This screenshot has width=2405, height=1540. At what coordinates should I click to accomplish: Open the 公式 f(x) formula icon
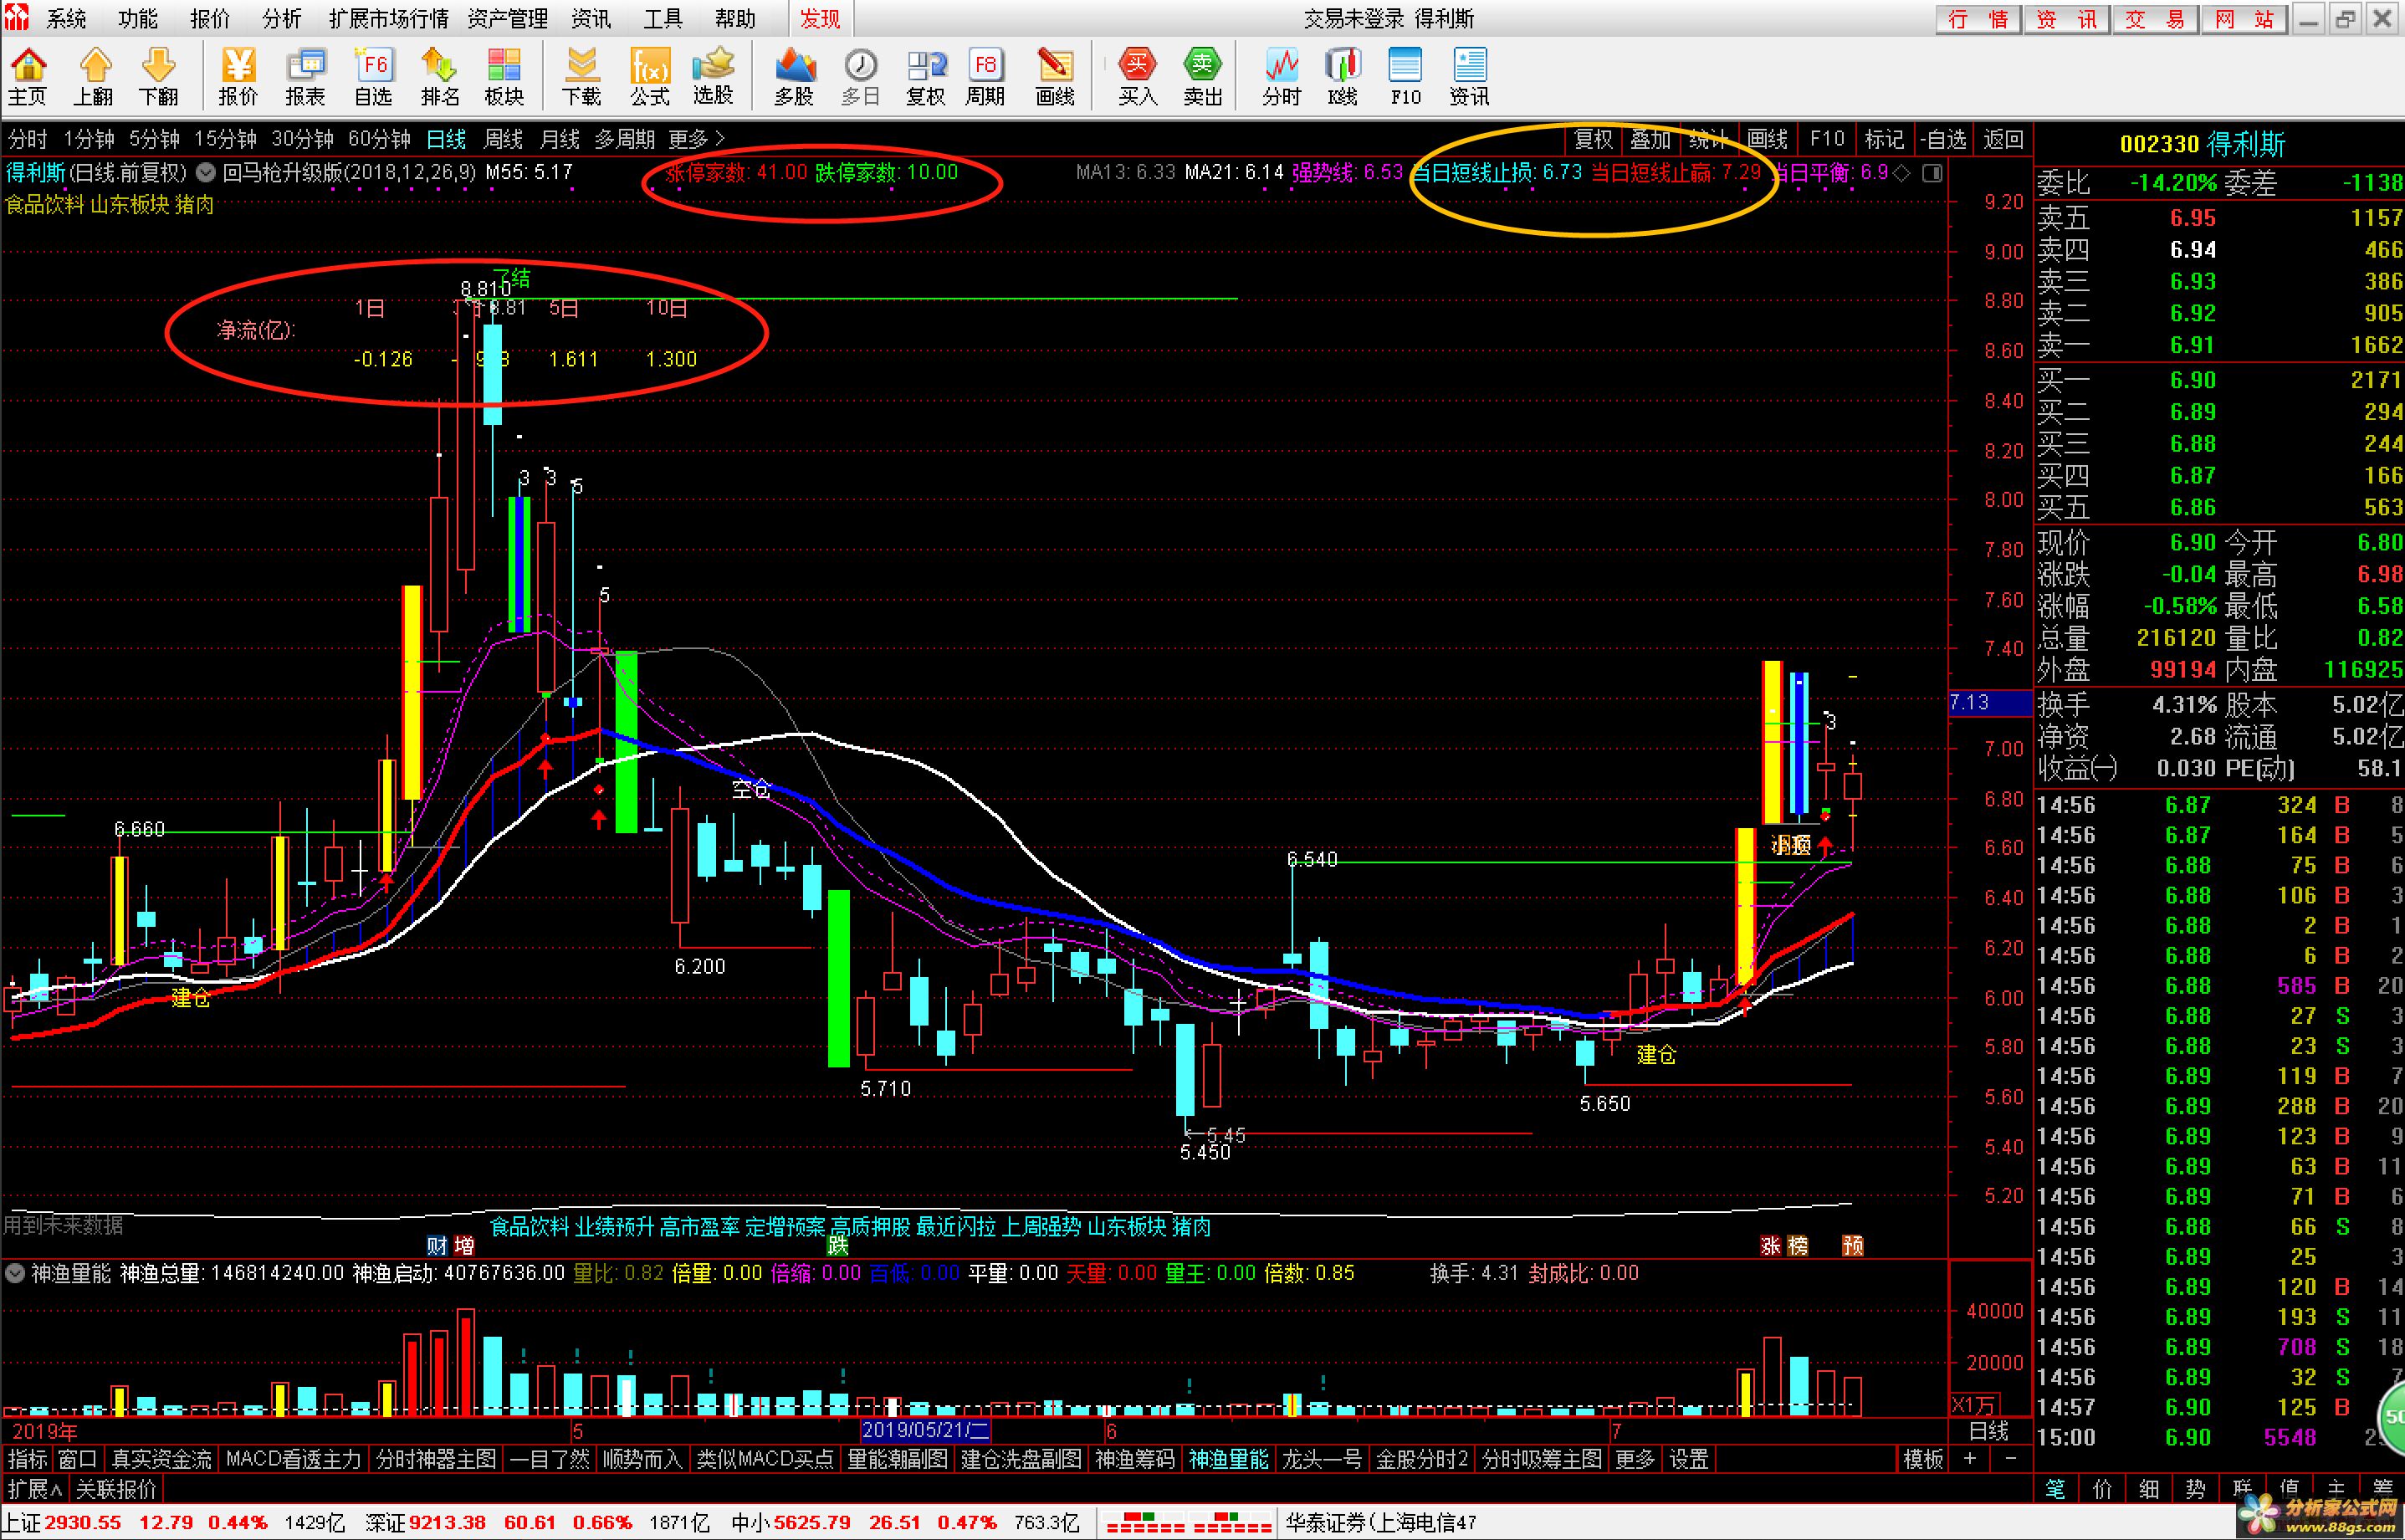(650, 76)
